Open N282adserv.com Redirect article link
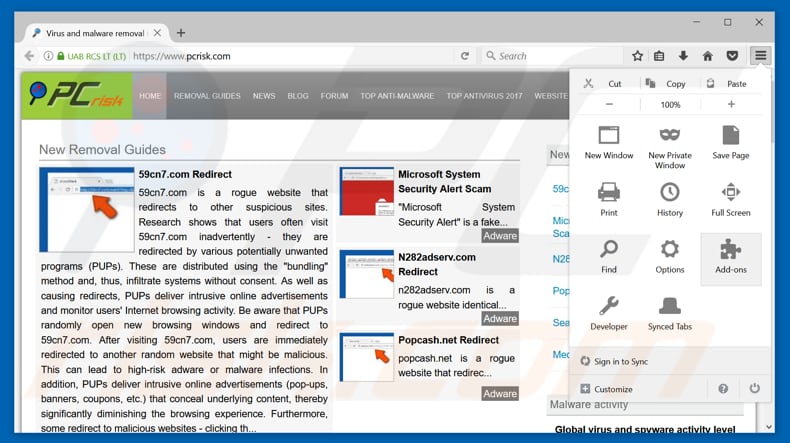Viewport: 790px width, 443px height. 437,264
